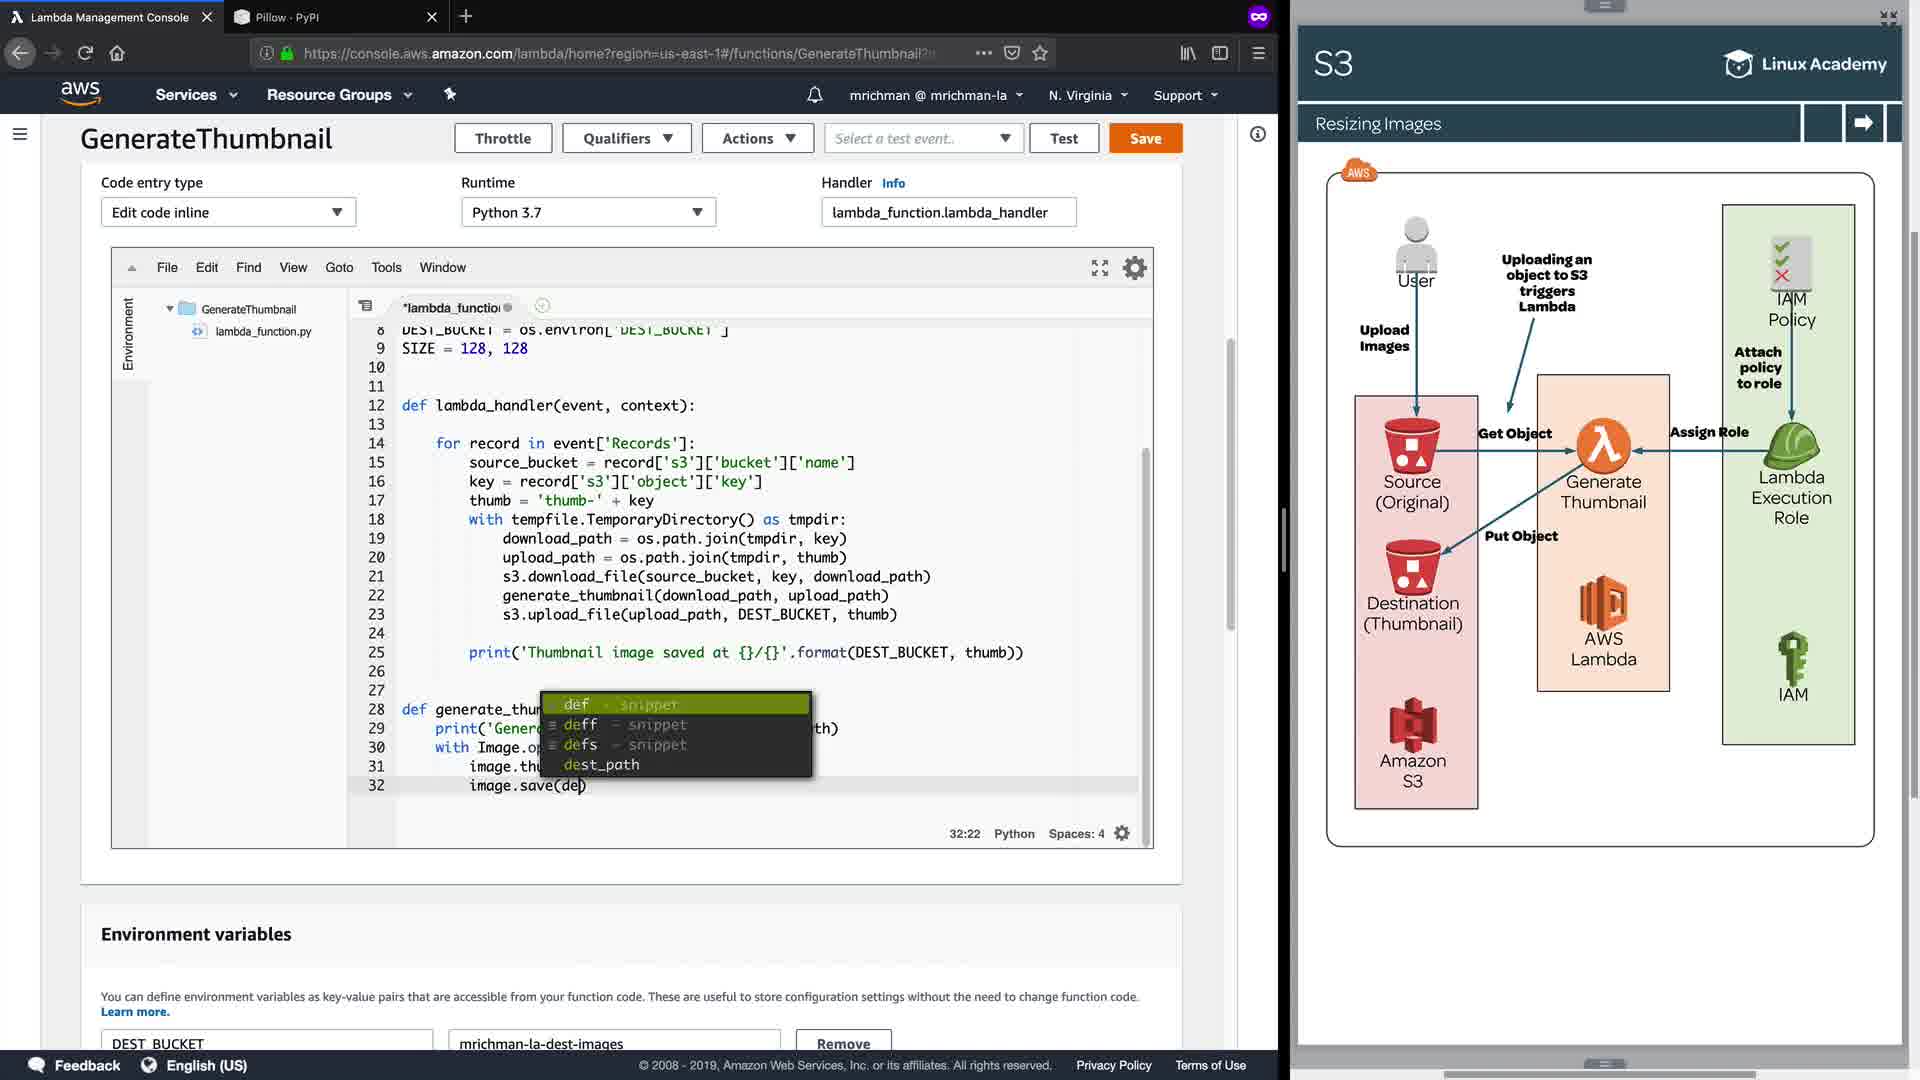Click the info circle icon at right
Screen dimensions: 1920x1080
(1258, 134)
